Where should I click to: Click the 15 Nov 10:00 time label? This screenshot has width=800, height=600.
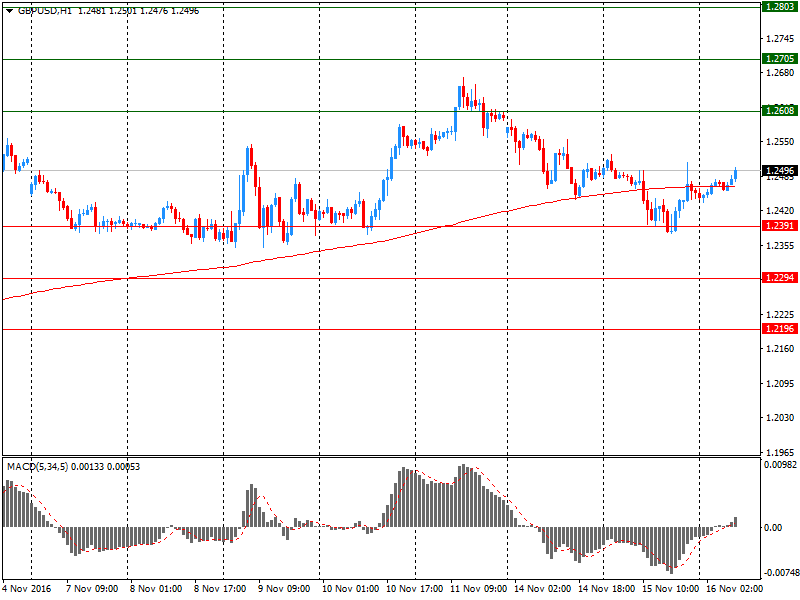tap(670, 589)
